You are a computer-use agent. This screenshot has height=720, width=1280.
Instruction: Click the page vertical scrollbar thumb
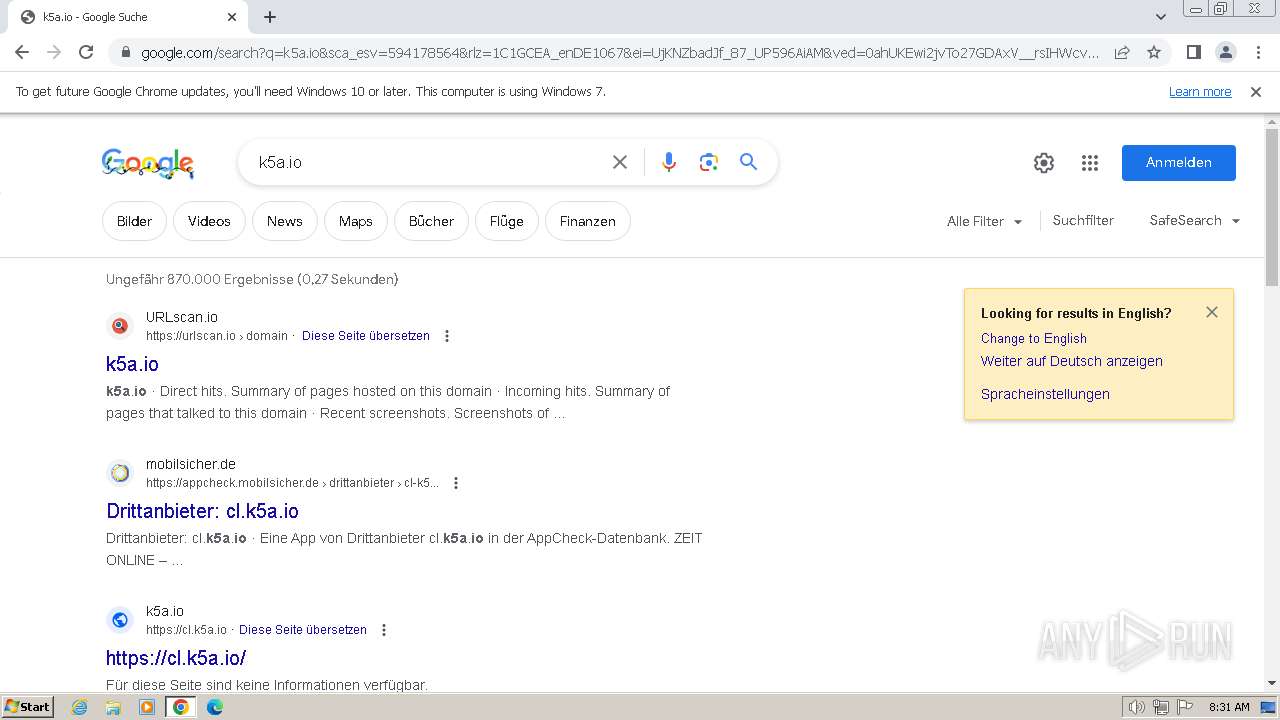pyautogui.click(x=1272, y=207)
